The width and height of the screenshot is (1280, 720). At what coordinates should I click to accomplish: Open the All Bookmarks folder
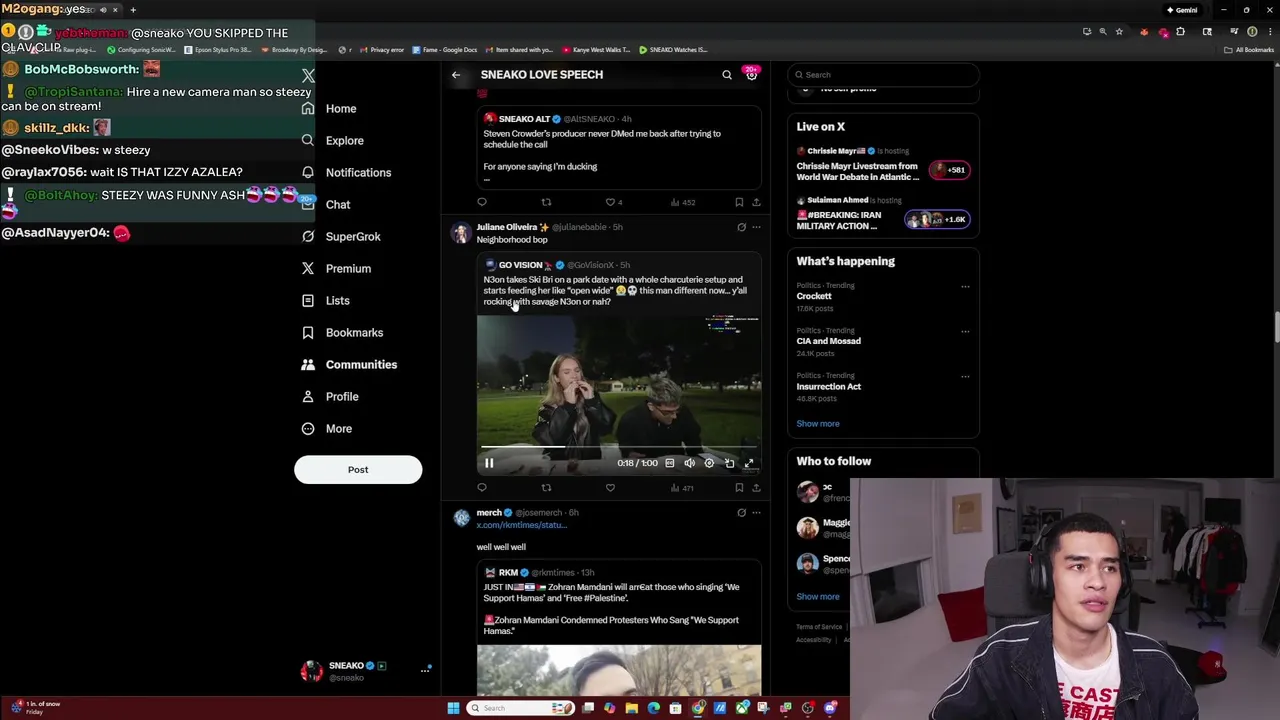coord(1250,50)
